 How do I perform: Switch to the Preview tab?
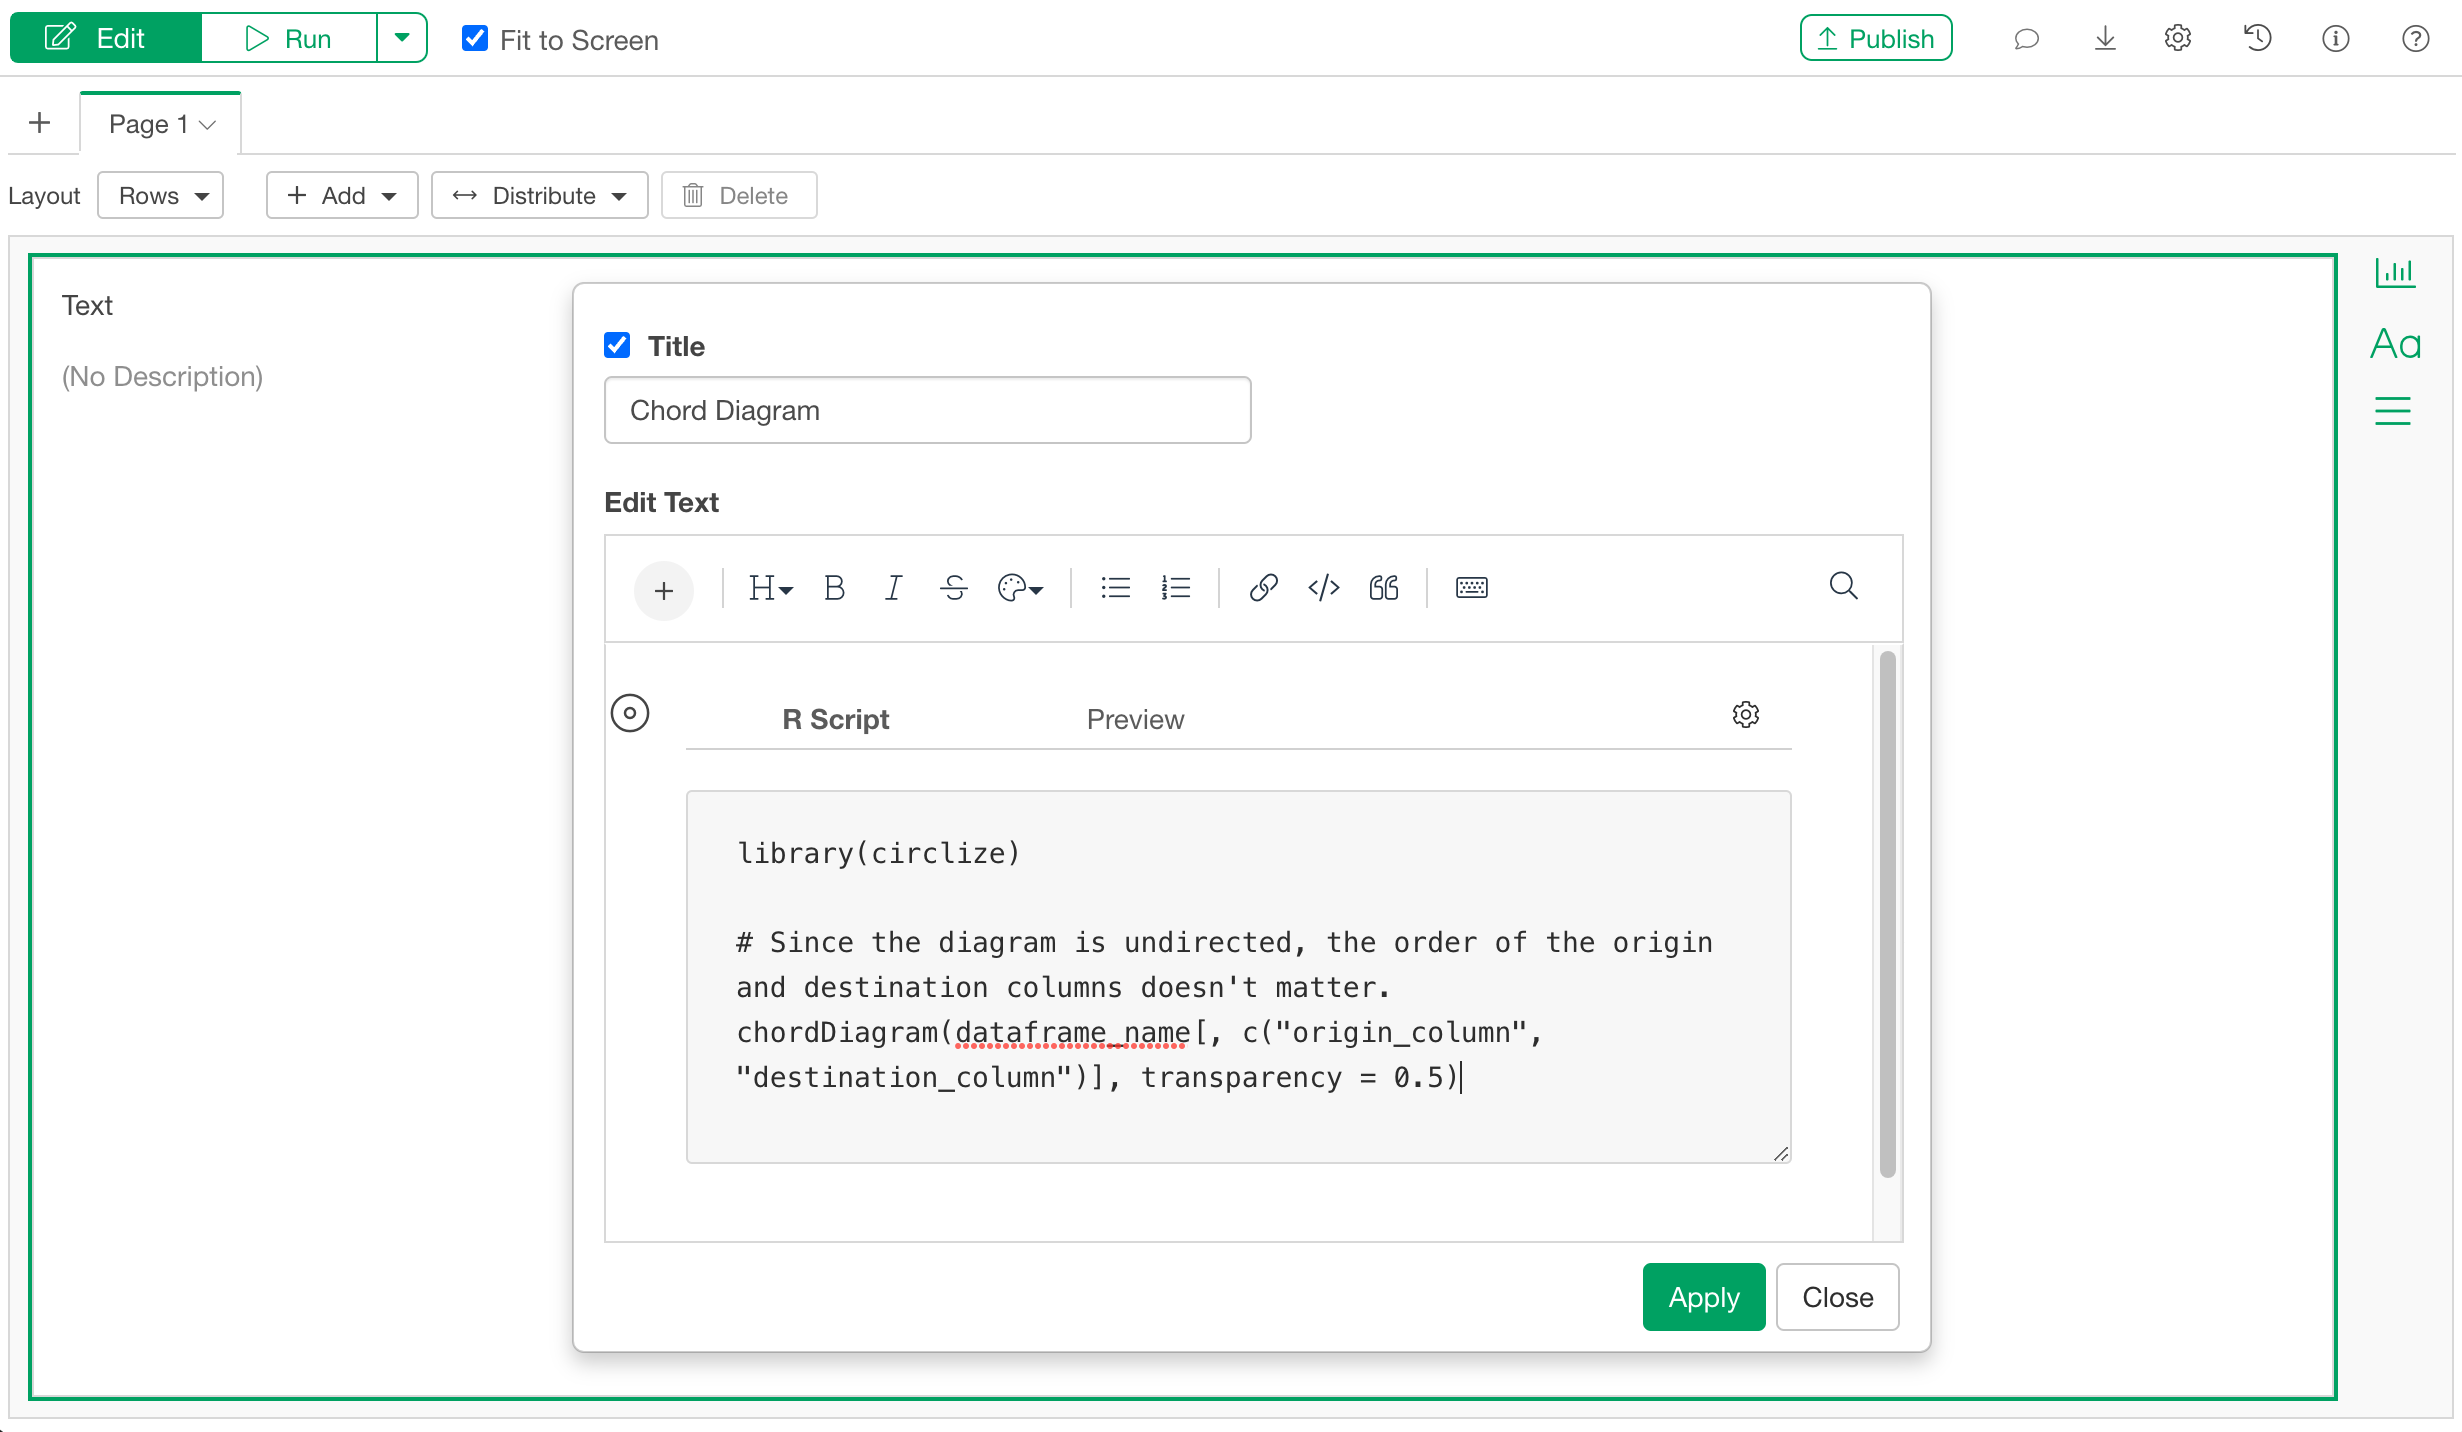(x=1135, y=719)
